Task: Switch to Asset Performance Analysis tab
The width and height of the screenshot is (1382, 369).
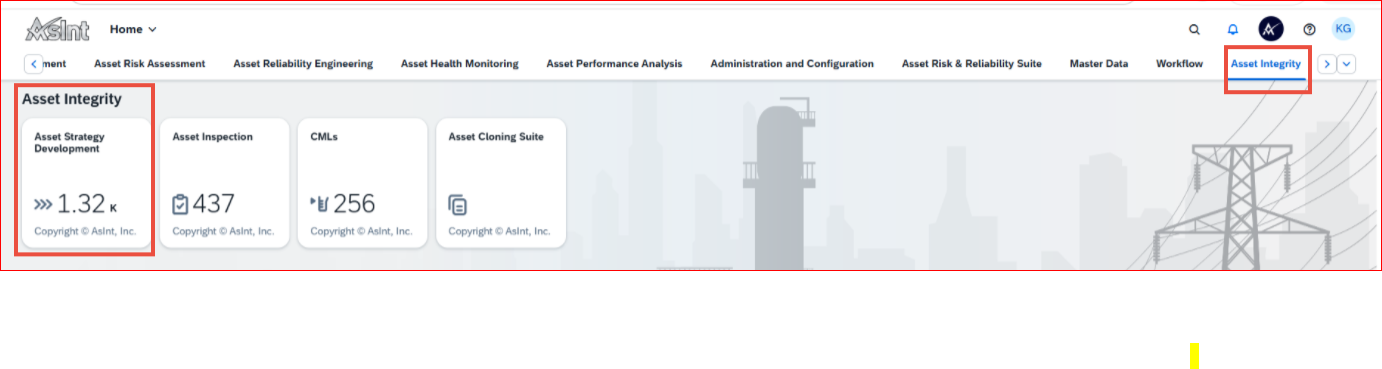Action: point(614,64)
